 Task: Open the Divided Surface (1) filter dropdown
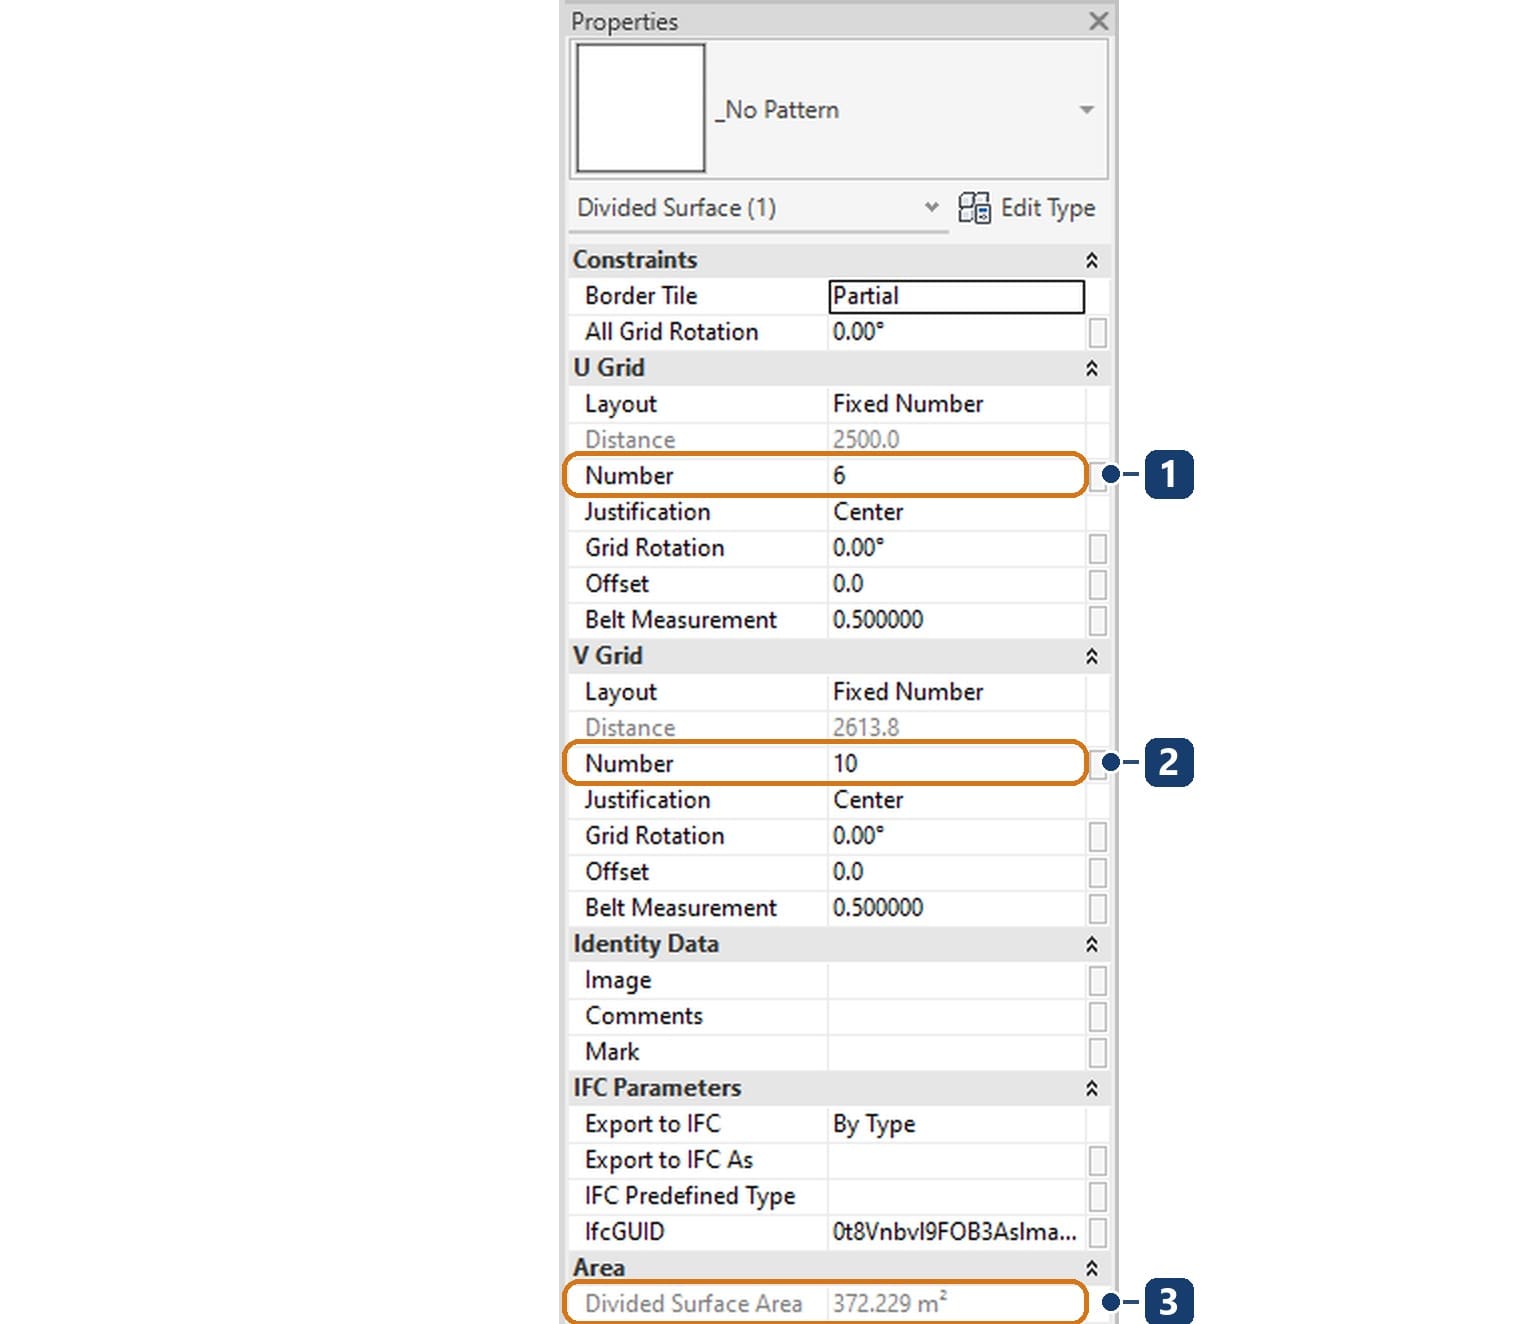pos(931,207)
